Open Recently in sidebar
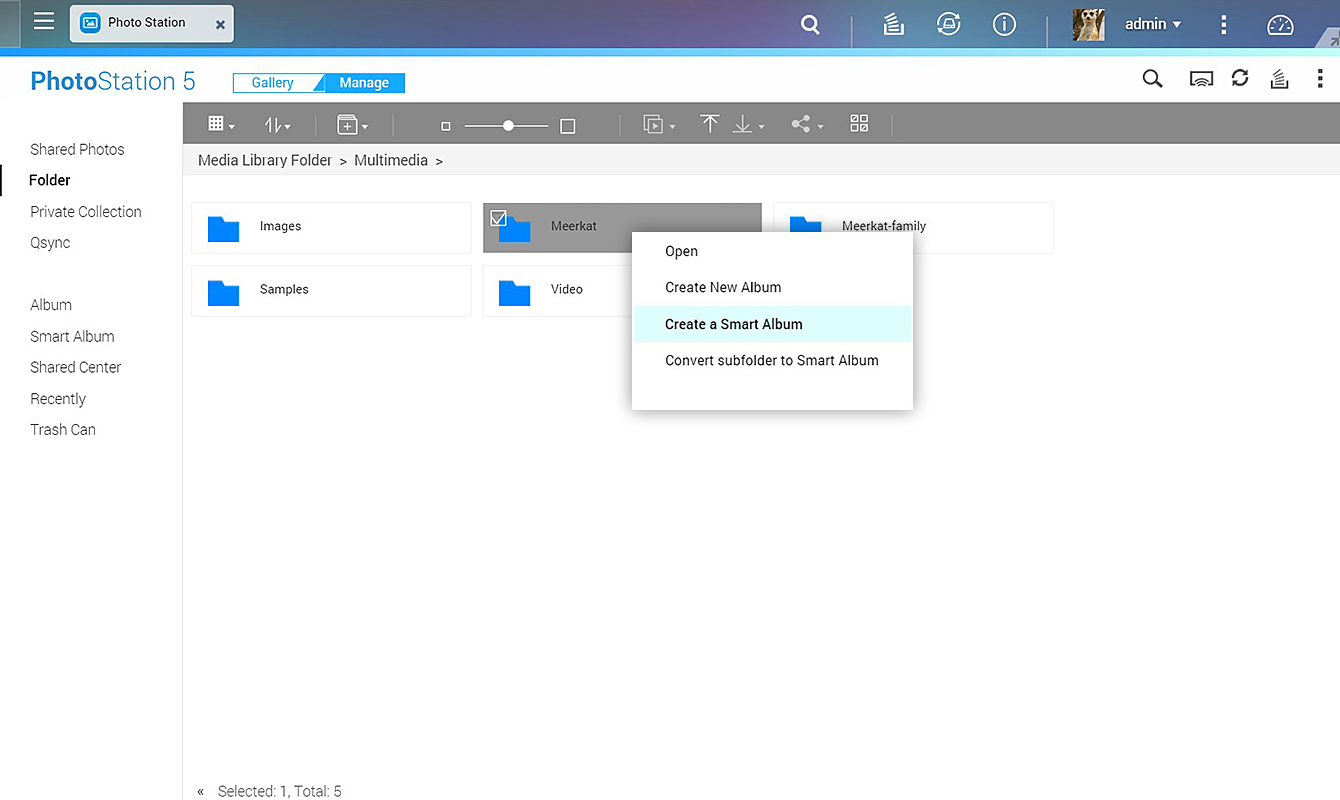The image size is (1340, 800). (x=58, y=398)
